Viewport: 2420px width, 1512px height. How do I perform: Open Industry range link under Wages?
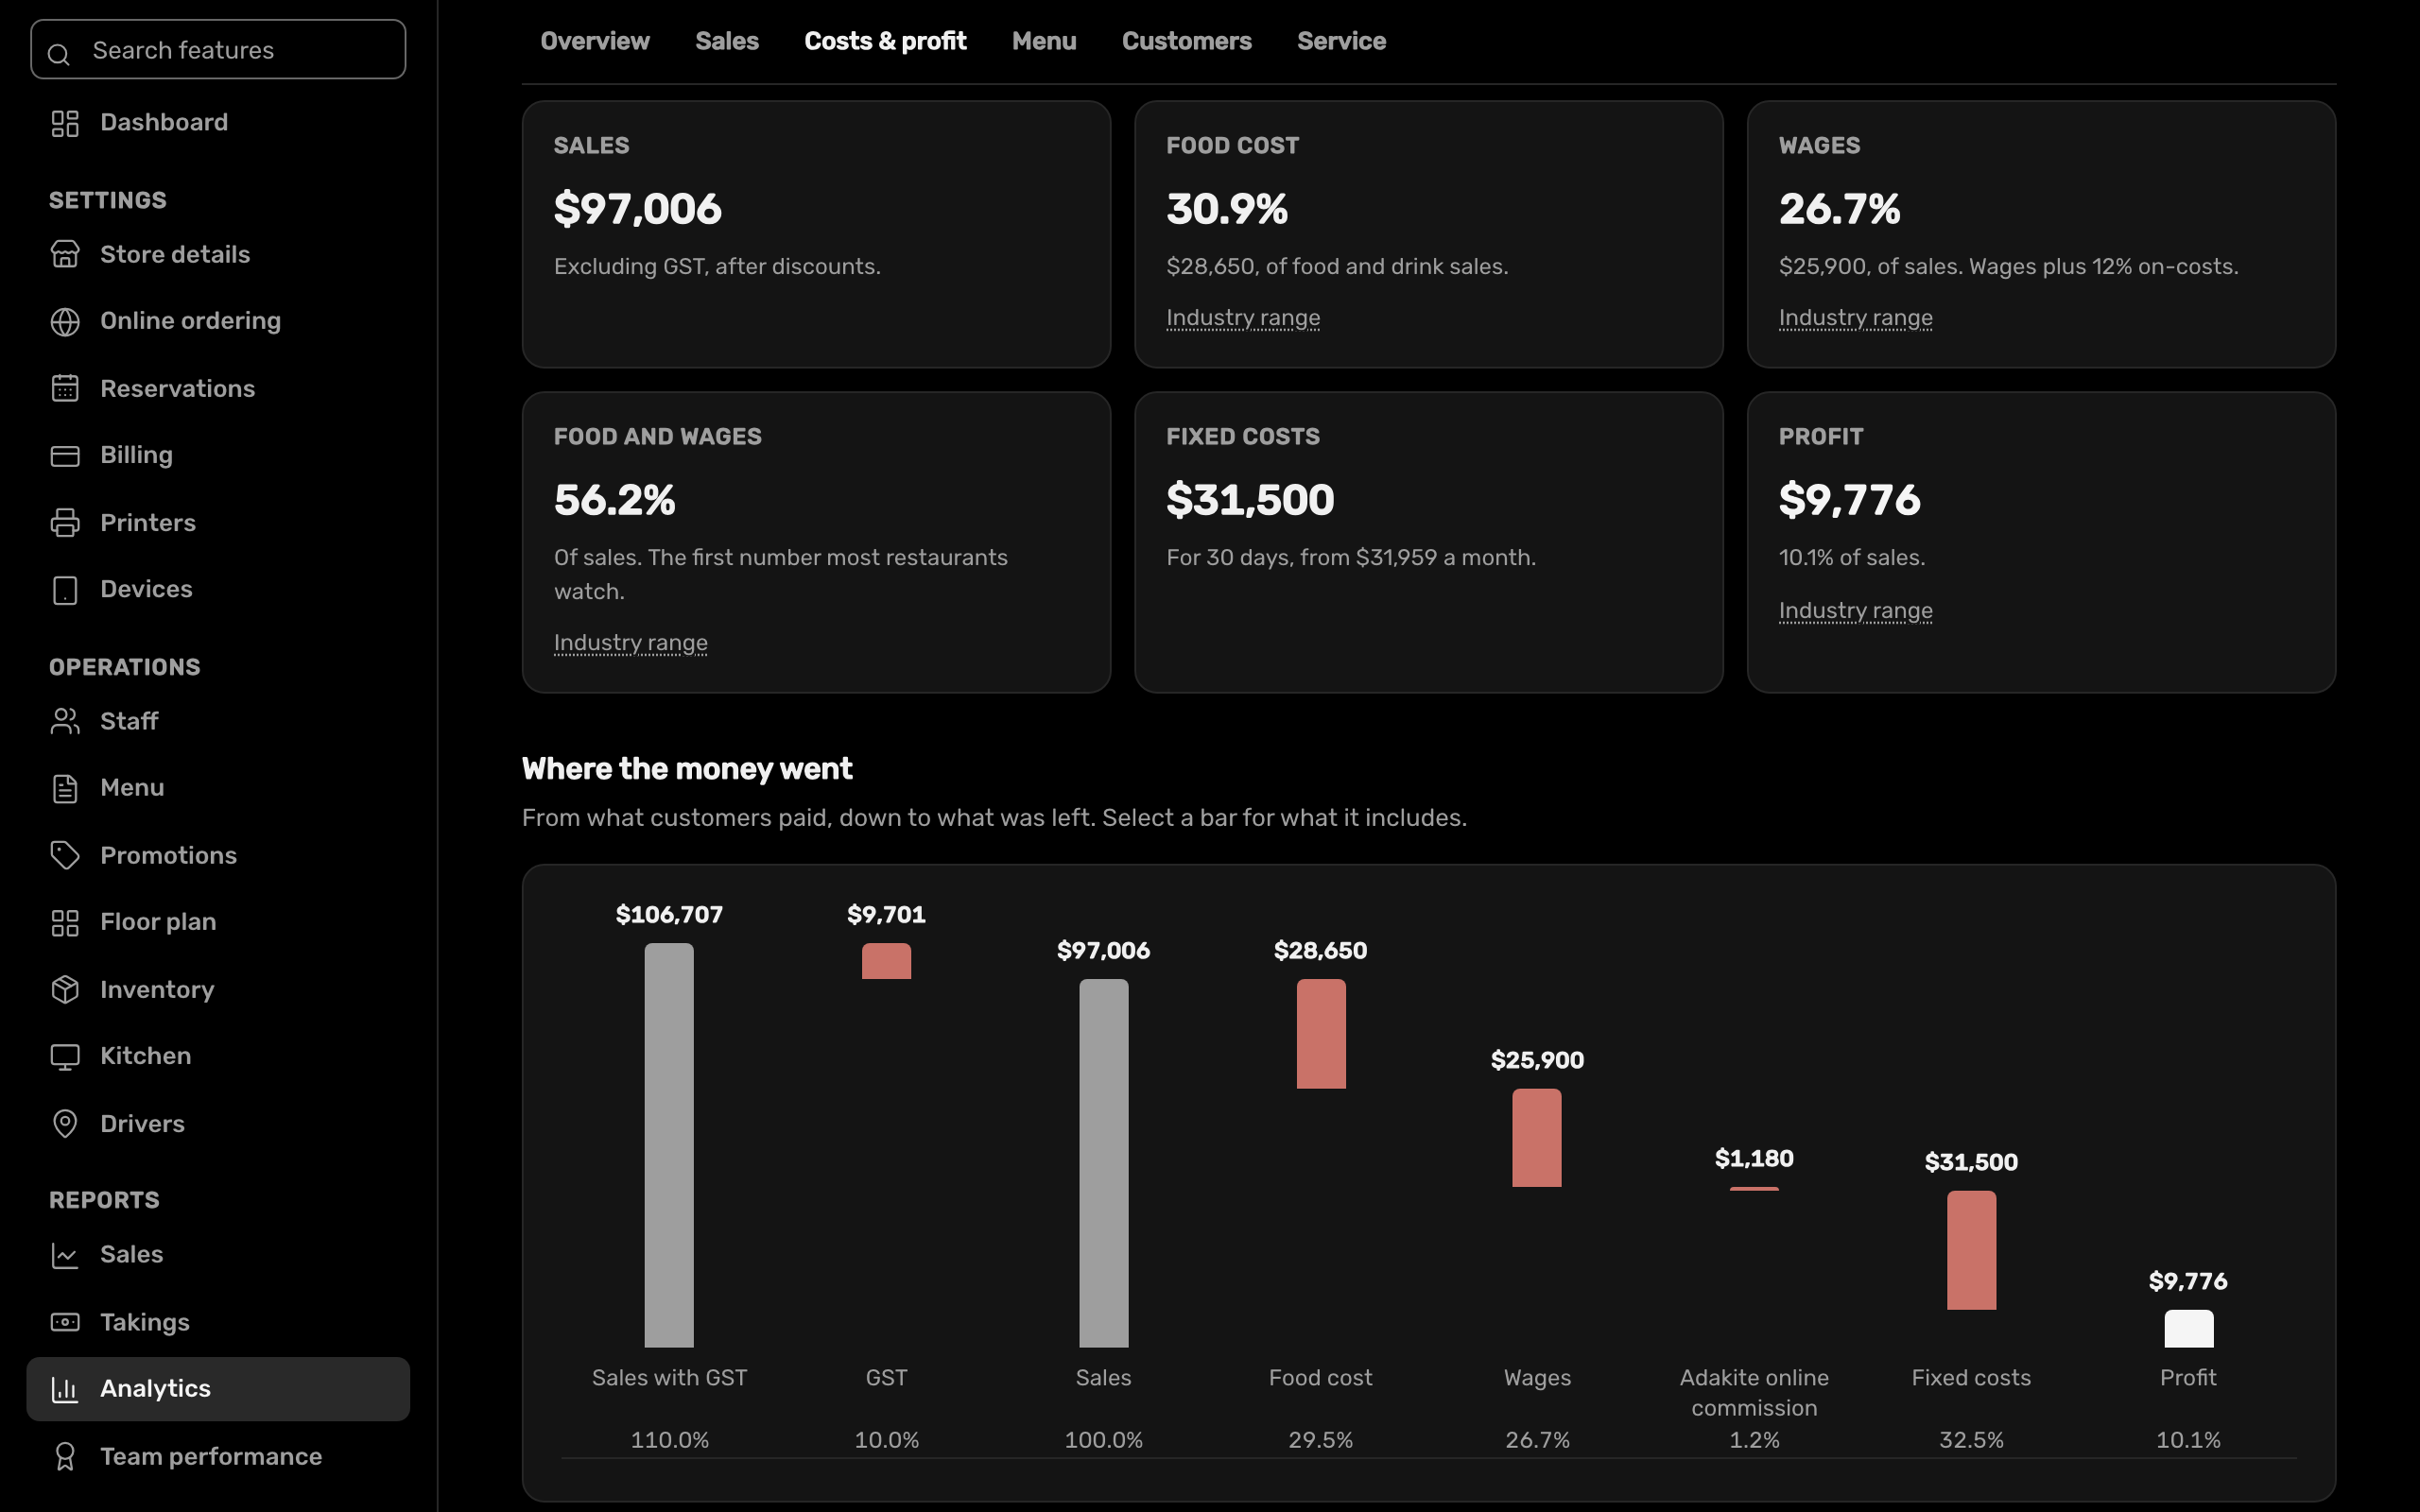point(1855,318)
